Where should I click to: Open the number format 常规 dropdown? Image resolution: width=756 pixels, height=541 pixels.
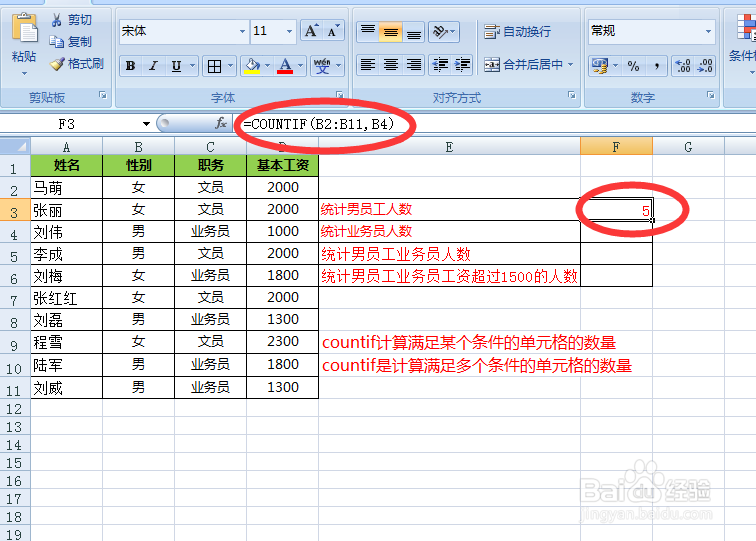pyautogui.click(x=708, y=31)
